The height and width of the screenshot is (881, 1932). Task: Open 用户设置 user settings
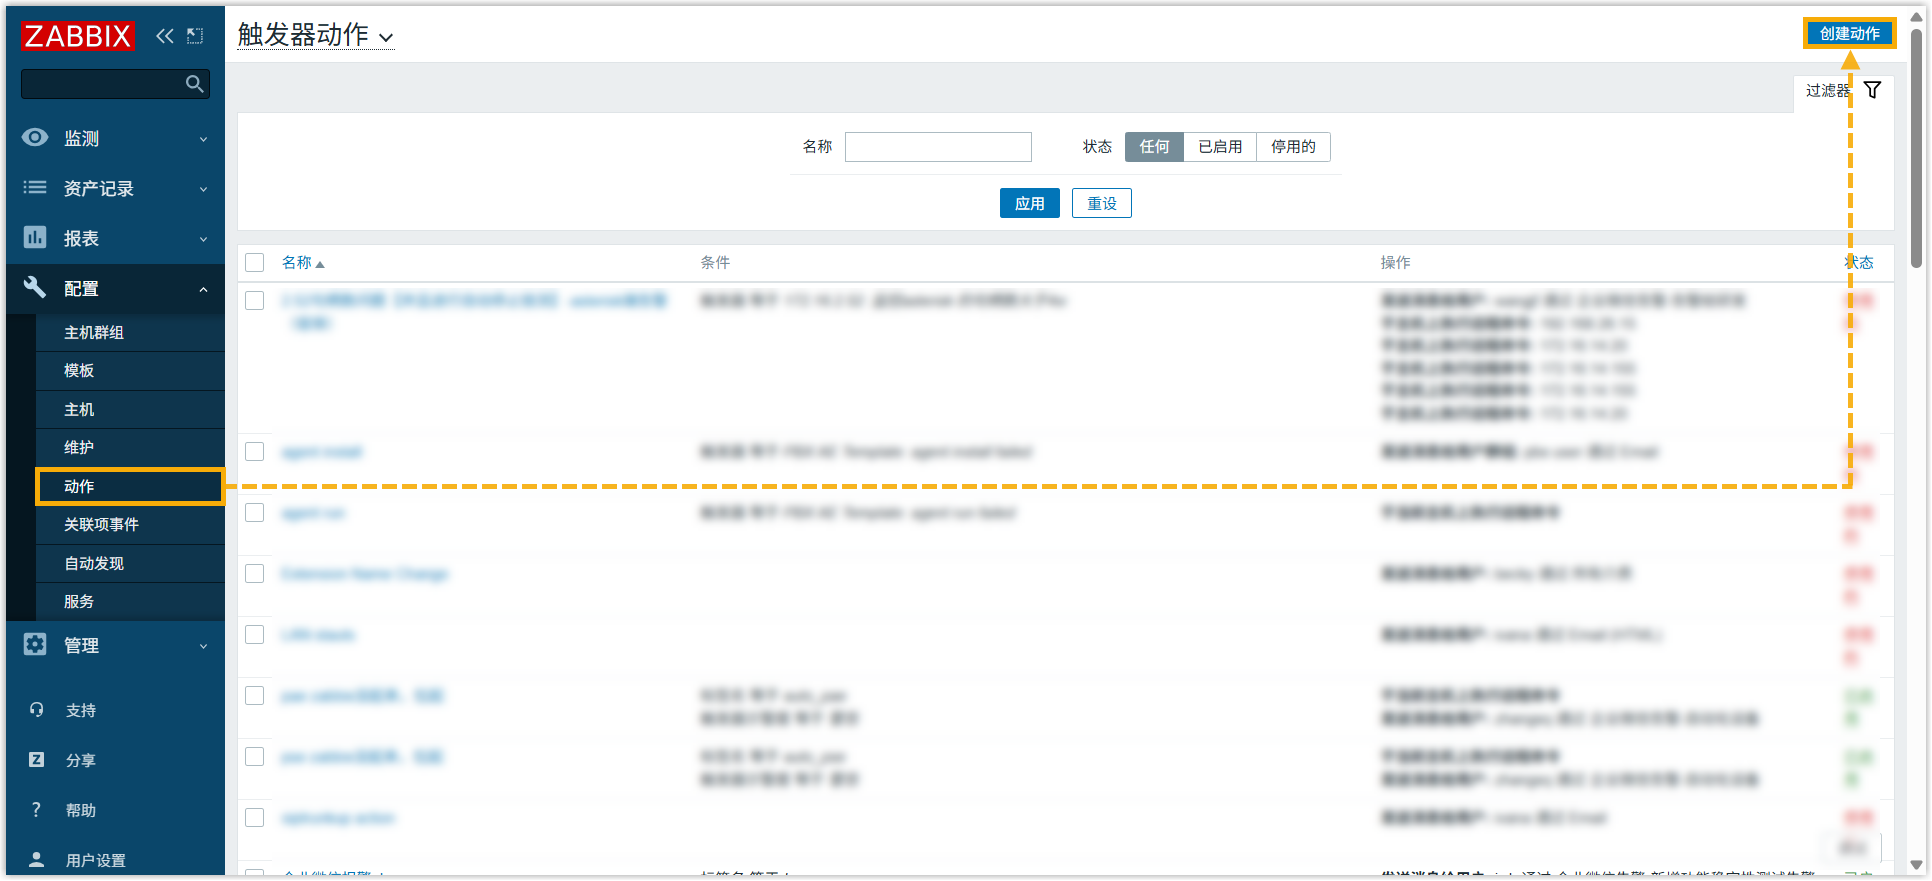click(x=95, y=860)
